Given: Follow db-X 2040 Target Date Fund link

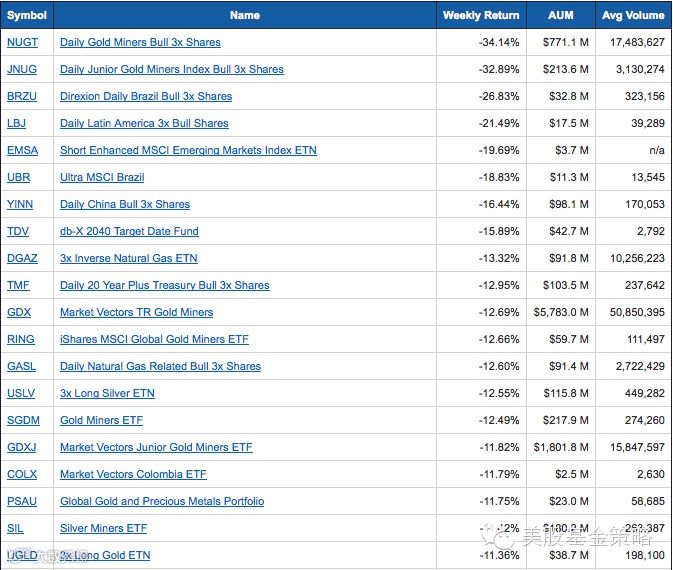Looking at the screenshot, I should [129, 231].
